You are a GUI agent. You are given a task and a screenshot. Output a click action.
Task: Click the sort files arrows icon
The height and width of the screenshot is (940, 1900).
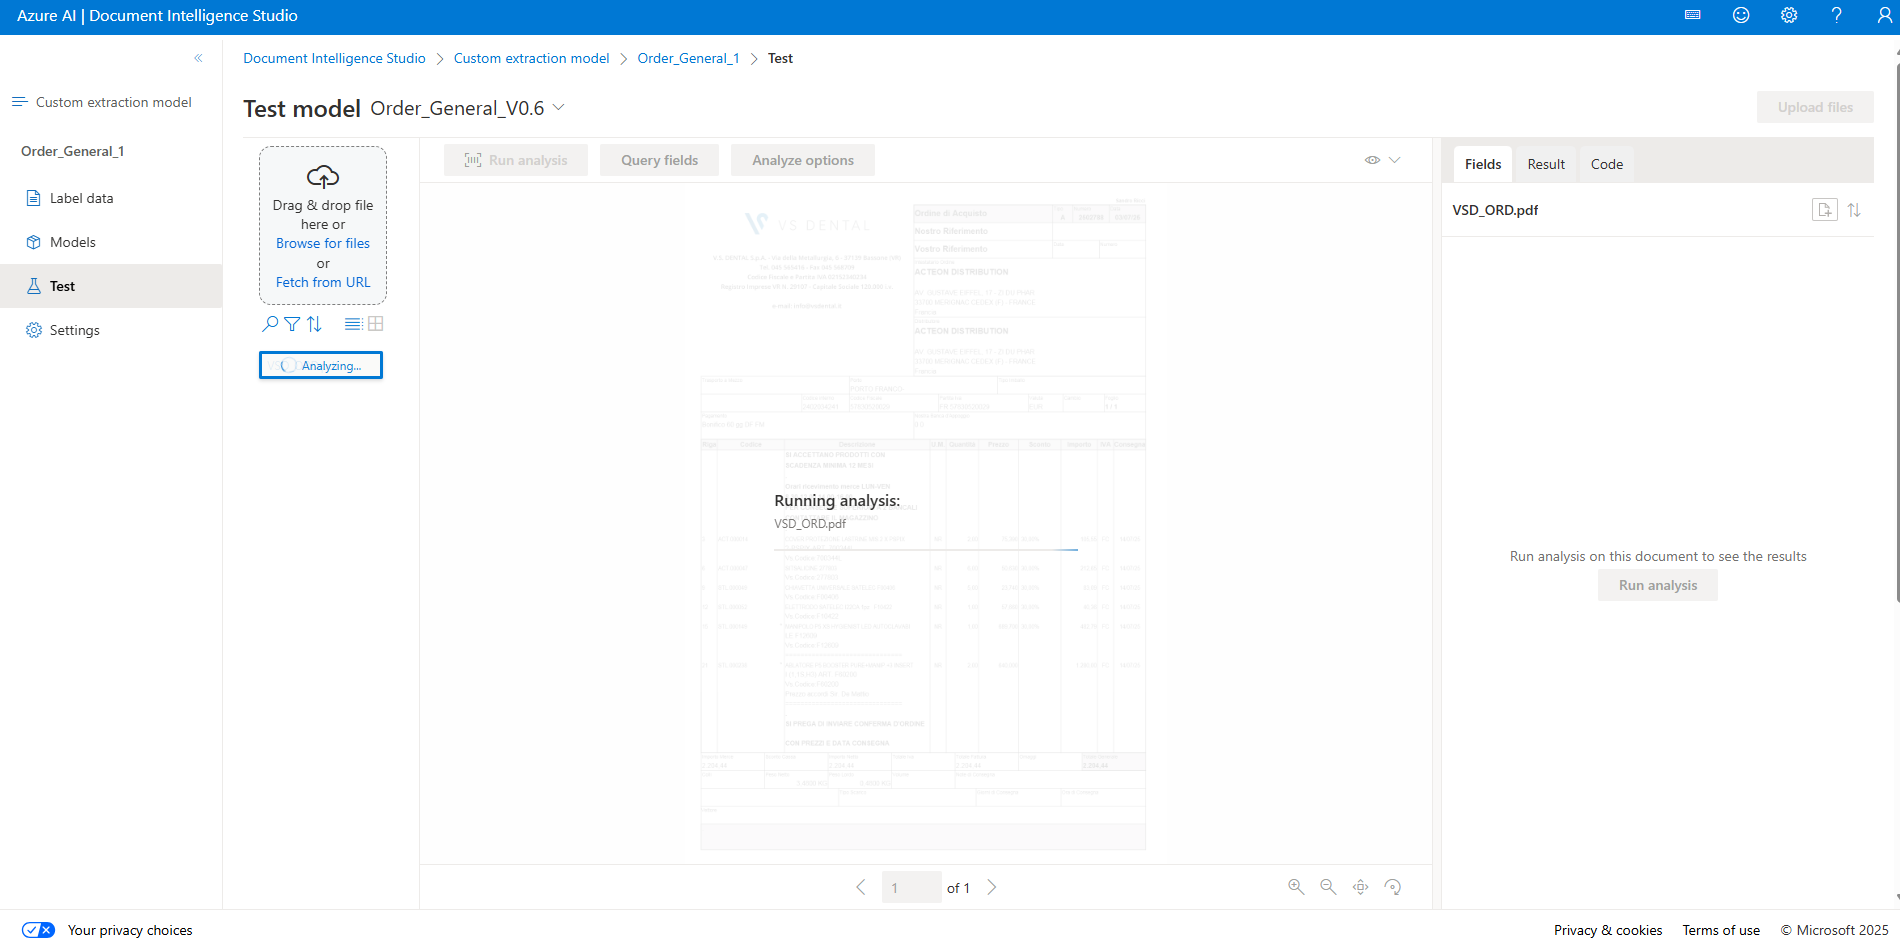(314, 324)
